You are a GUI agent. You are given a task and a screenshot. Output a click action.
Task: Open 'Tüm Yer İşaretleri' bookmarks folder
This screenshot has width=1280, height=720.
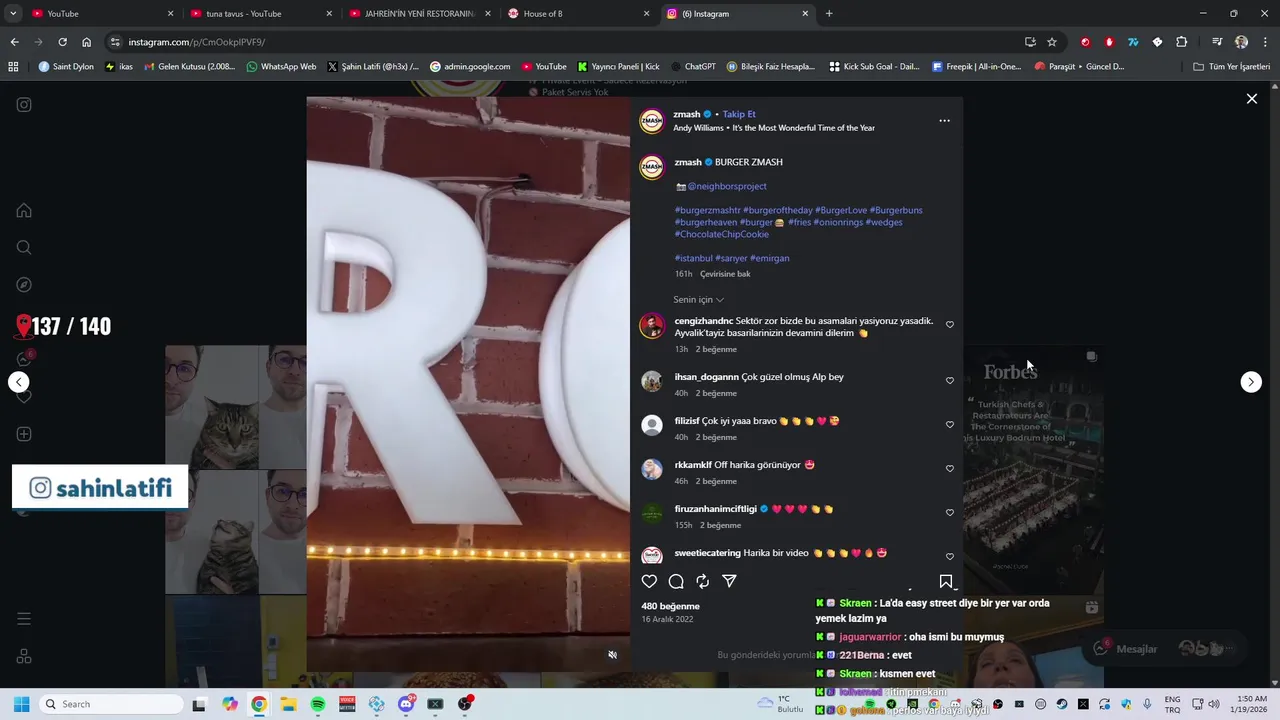pos(1231,67)
